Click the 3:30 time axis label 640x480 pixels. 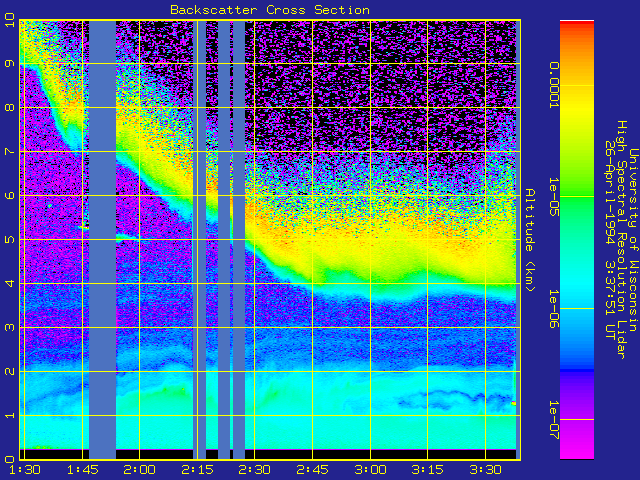point(485,470)
